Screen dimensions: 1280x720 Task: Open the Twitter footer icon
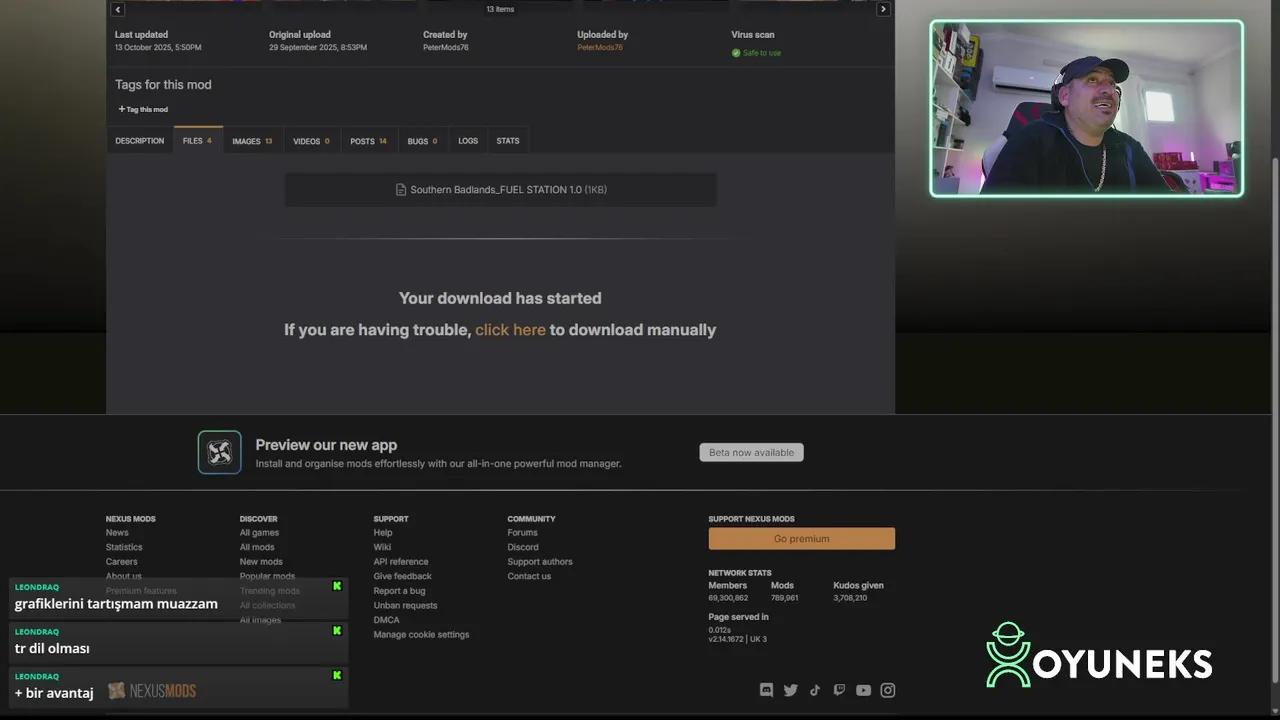(x=791, y=690)
